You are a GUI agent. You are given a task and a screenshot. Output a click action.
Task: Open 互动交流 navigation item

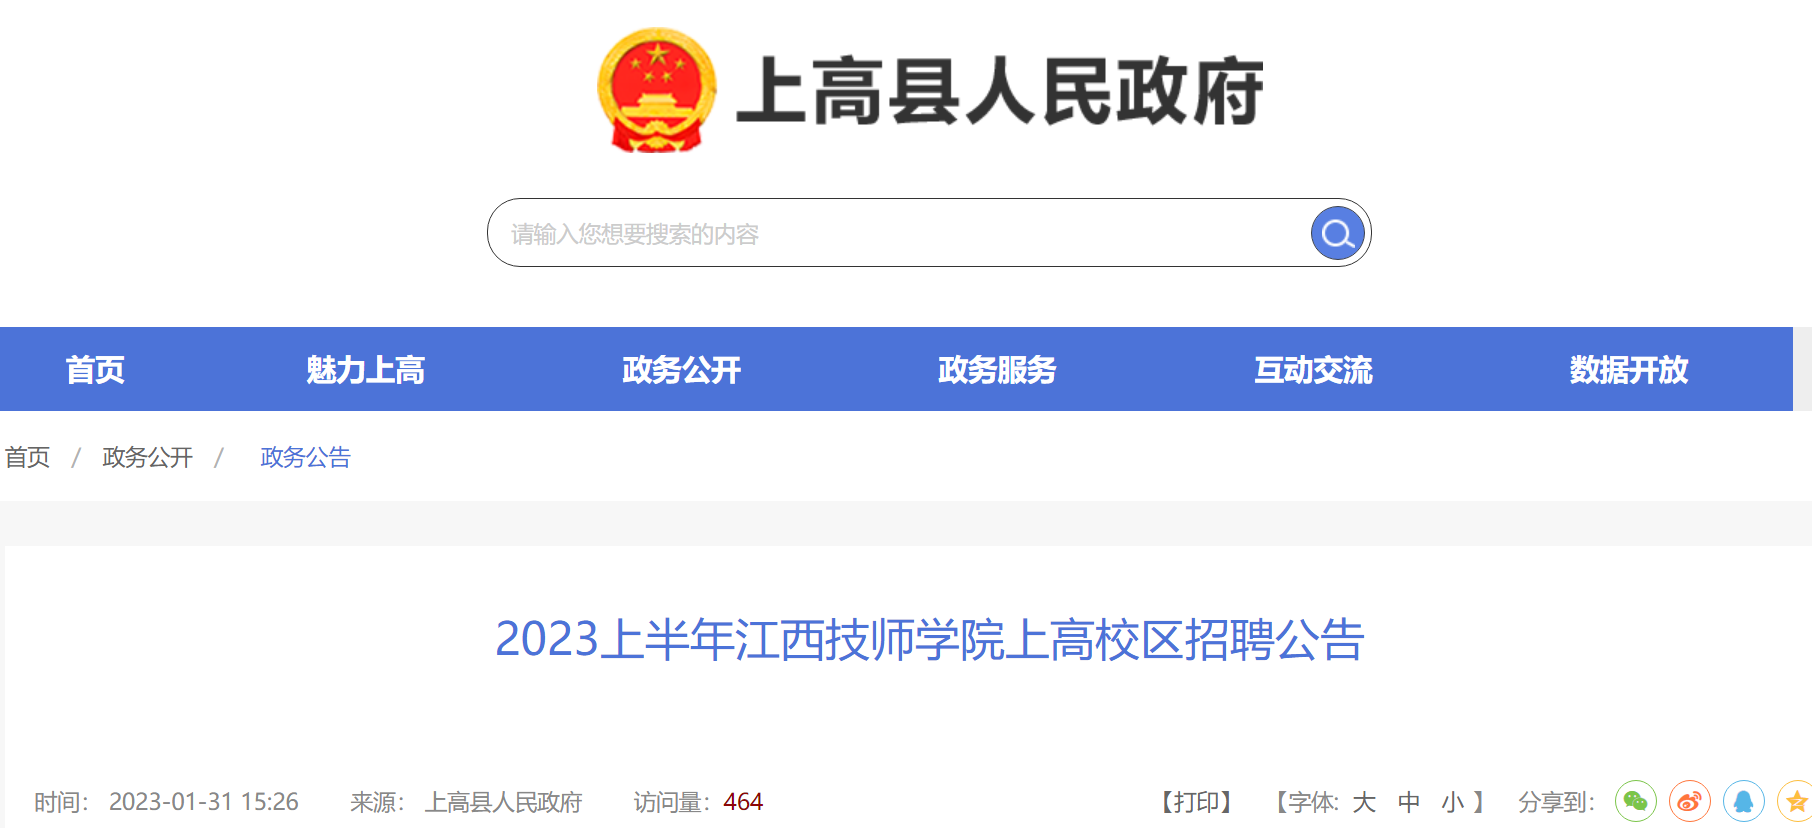click(1314, 370)
